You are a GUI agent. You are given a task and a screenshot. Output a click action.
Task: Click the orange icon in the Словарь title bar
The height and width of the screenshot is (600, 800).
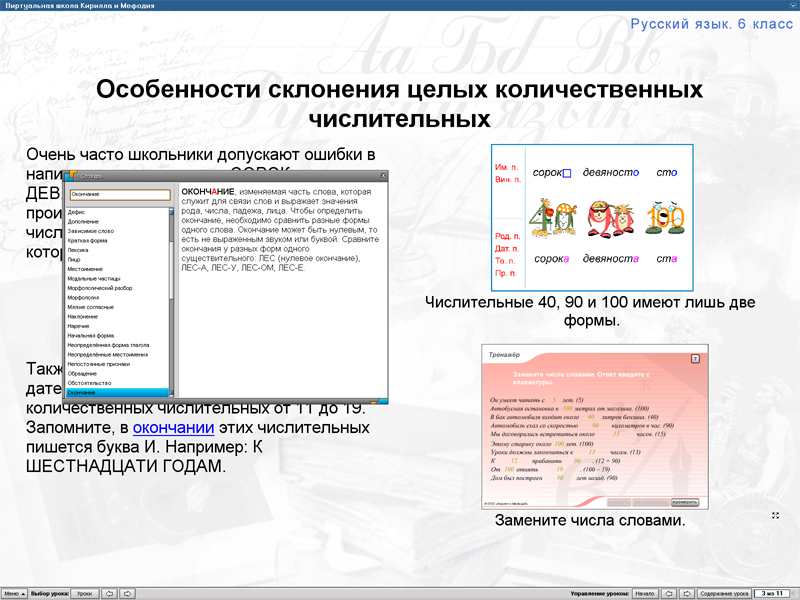[x=75, y=176]
